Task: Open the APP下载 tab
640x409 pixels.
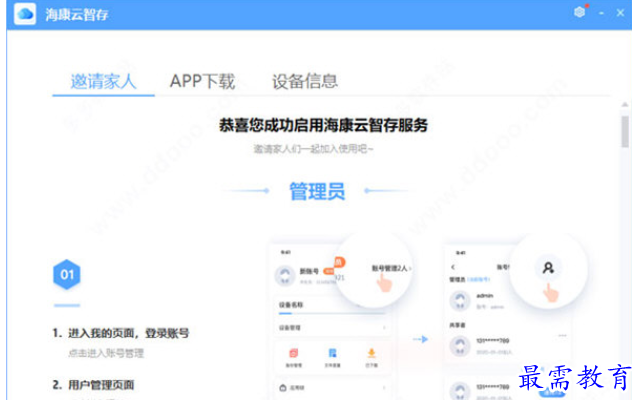Action: click(202, 81)
